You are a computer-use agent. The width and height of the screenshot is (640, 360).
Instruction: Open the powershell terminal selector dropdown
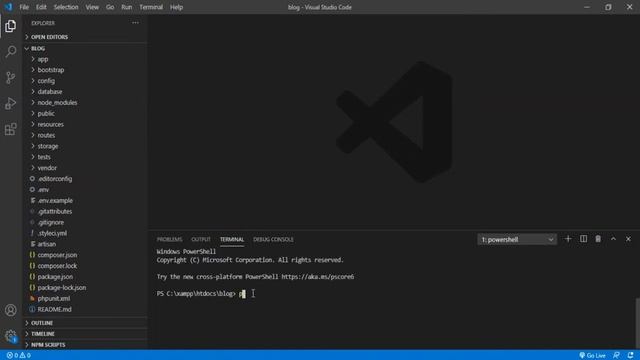click(x=517, y=240)
